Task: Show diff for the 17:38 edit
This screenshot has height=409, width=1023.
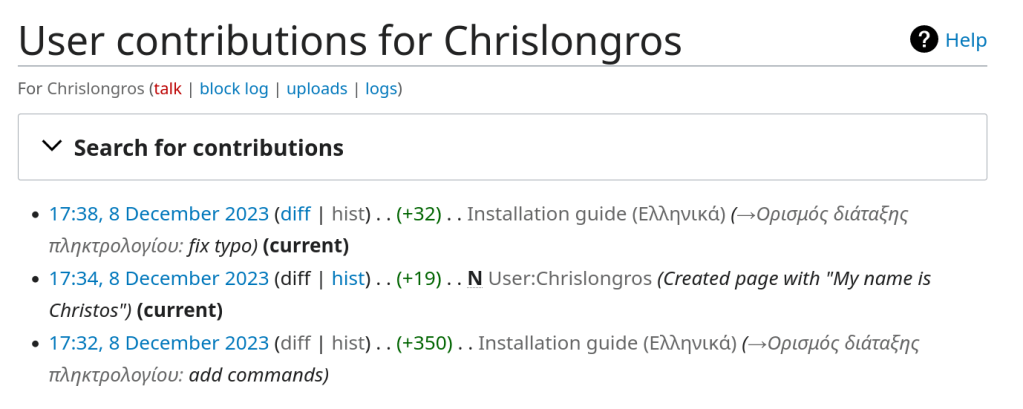Action: click(295, 214)
